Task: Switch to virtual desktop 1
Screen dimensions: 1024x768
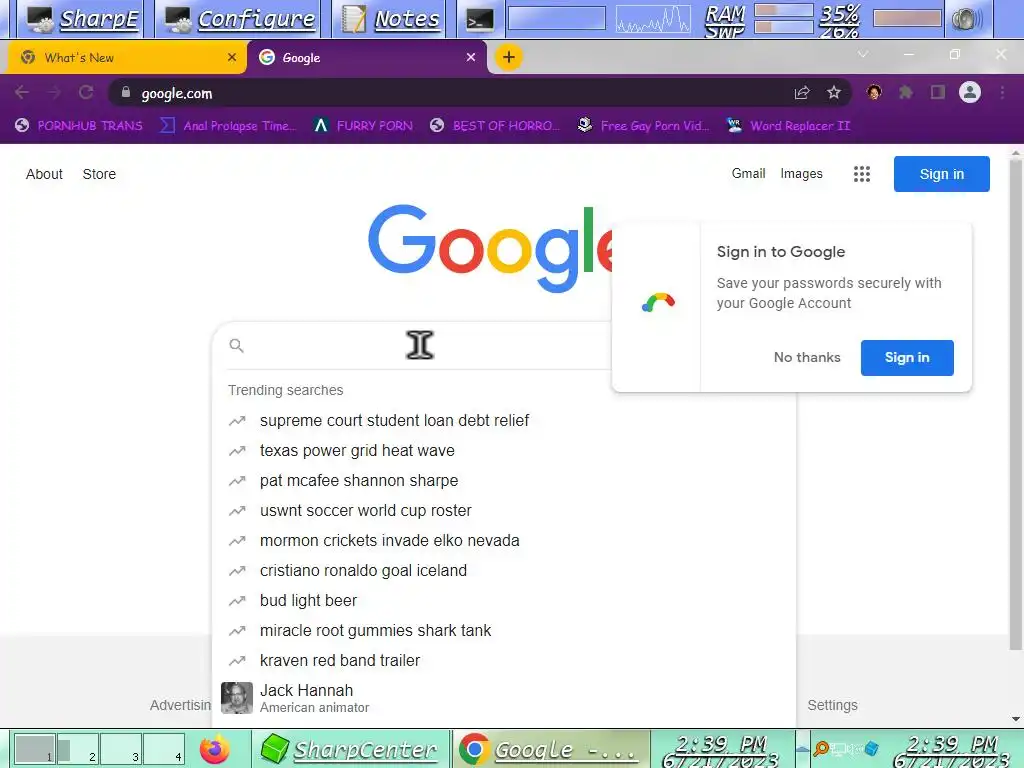Action: 35,748
